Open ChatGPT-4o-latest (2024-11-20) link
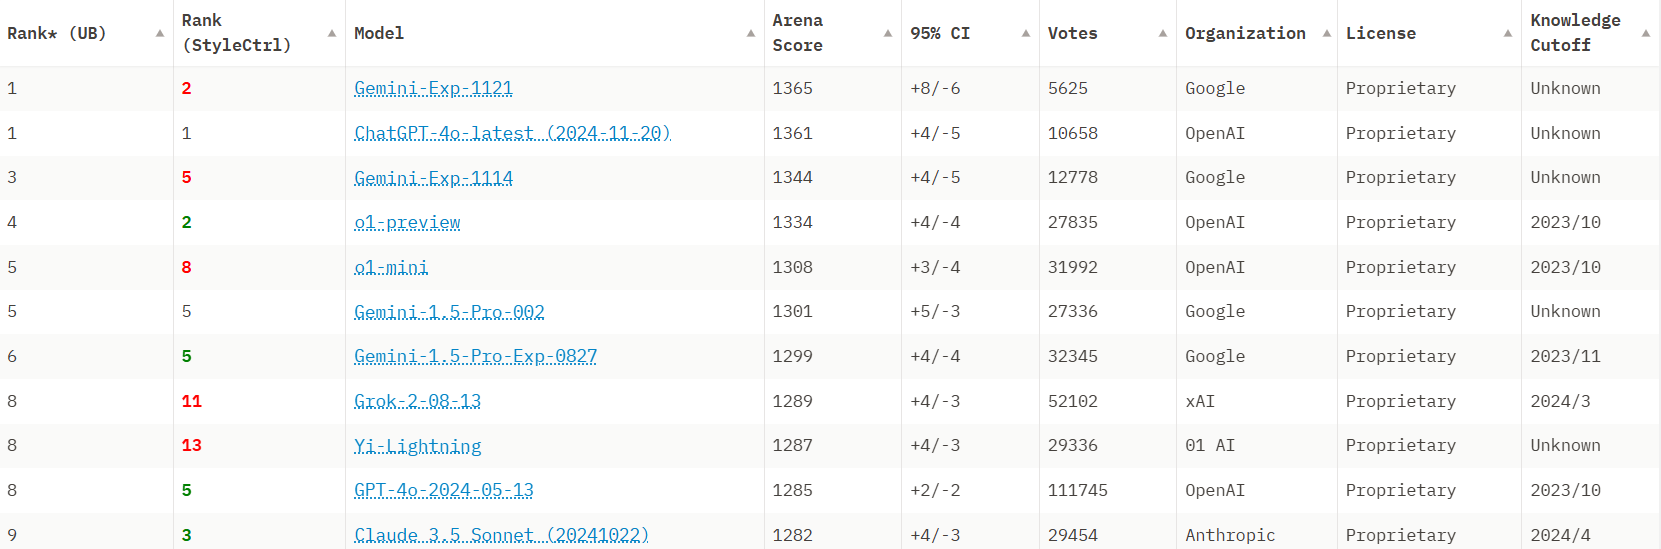 coord(512,133)
